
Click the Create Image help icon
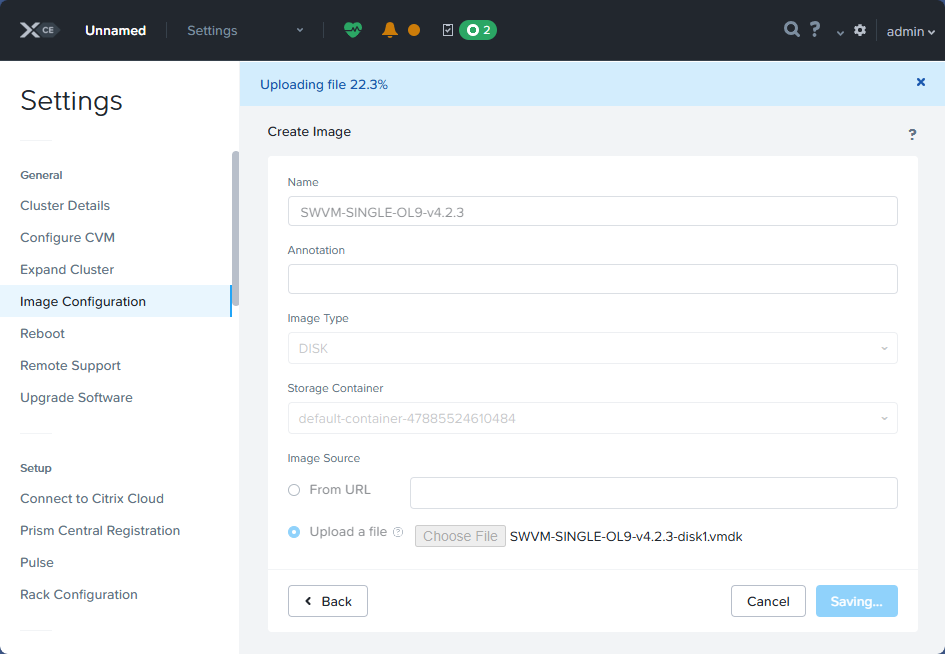click(912, 133)
